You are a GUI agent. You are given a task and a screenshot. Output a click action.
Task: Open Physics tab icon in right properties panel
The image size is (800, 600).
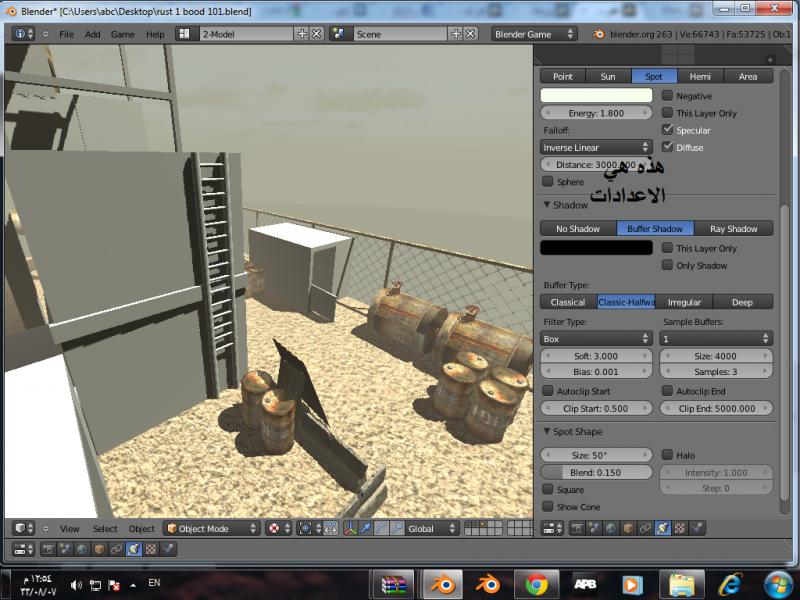click(697, 528)
